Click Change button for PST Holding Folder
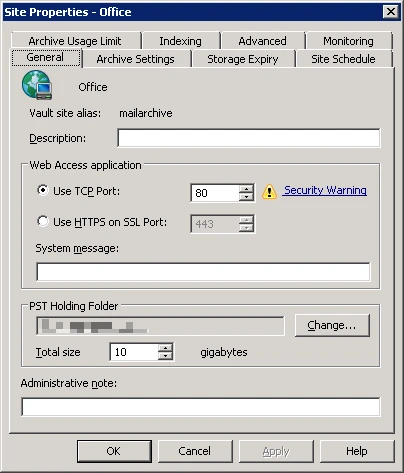 click(x=332, y=325)
